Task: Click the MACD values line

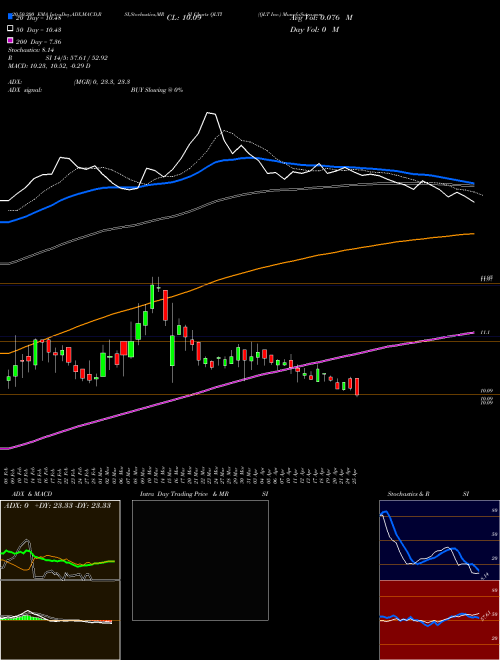Action: coord(49,66)
